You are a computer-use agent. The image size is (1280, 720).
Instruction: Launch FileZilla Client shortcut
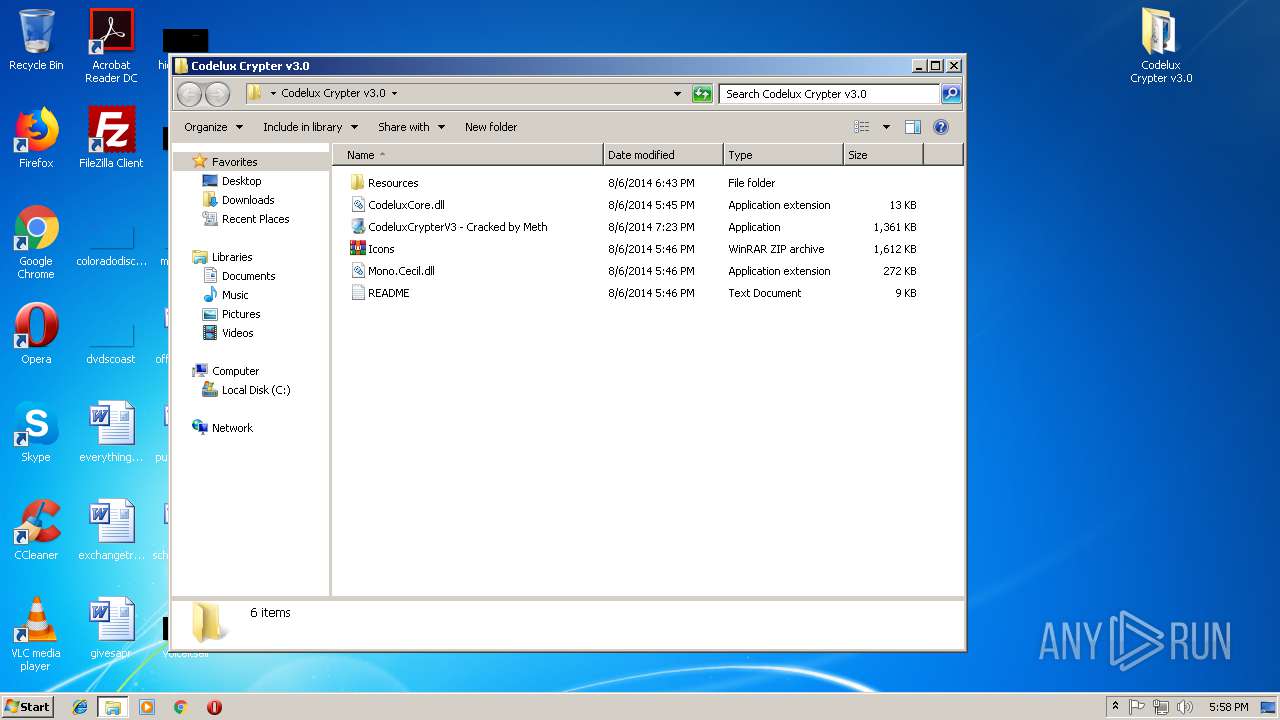pos(111,137)
